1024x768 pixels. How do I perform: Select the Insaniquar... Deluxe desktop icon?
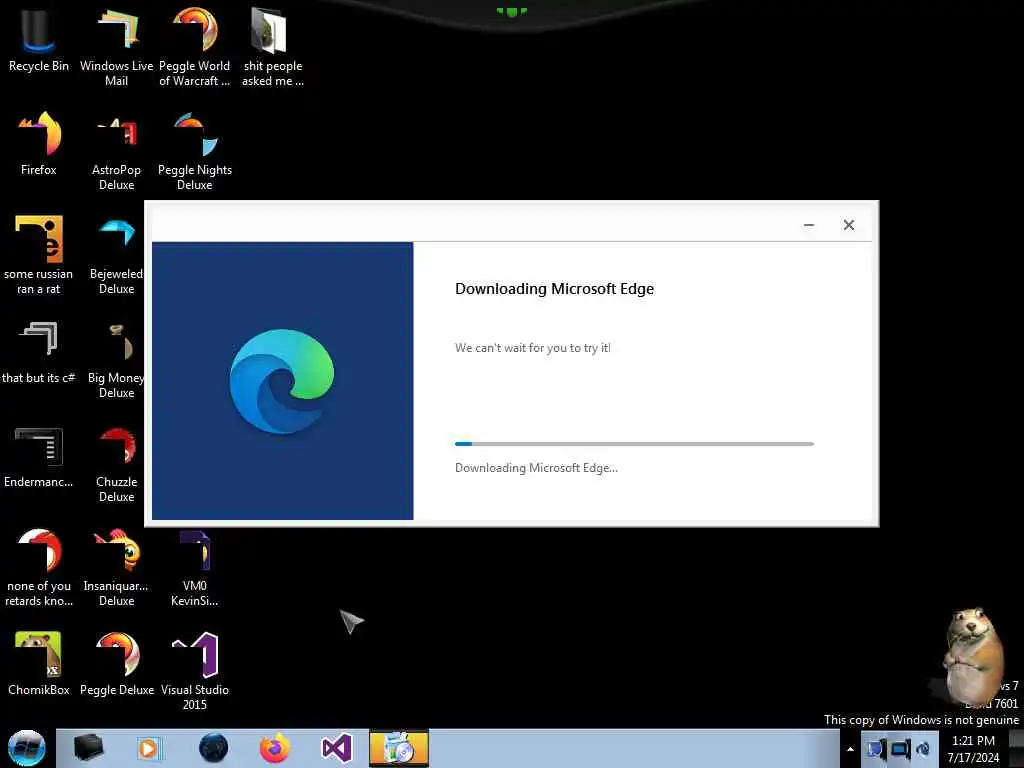click(x=116, y=567)
